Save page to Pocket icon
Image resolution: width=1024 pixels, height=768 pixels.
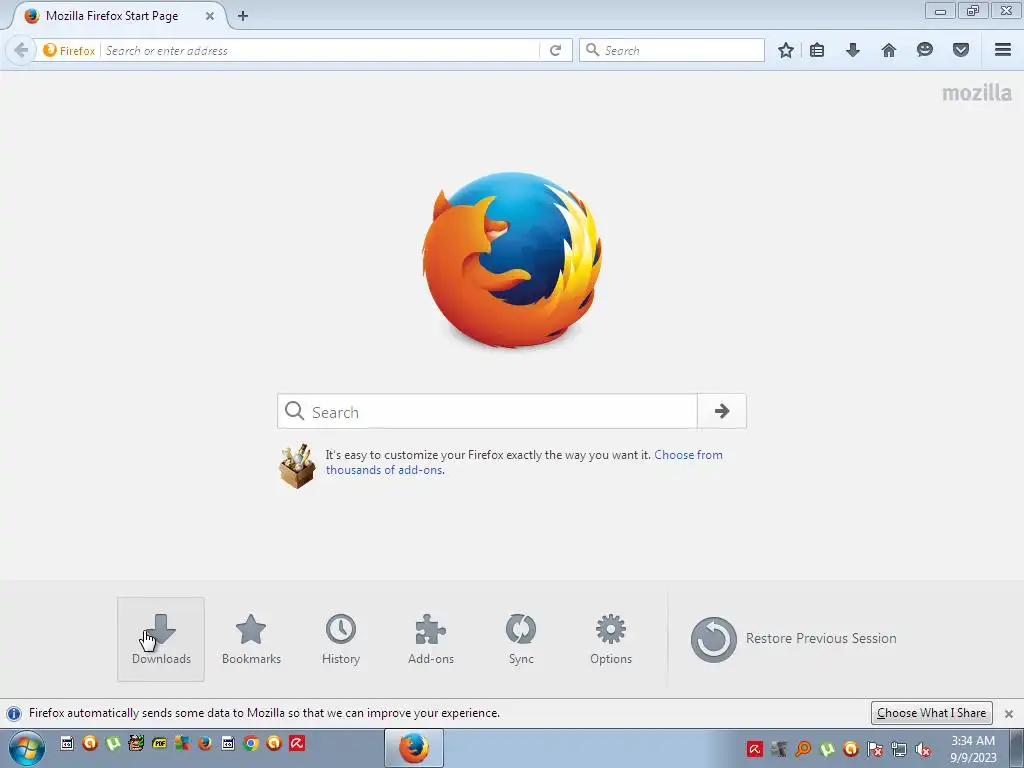(x=961, y=50)
